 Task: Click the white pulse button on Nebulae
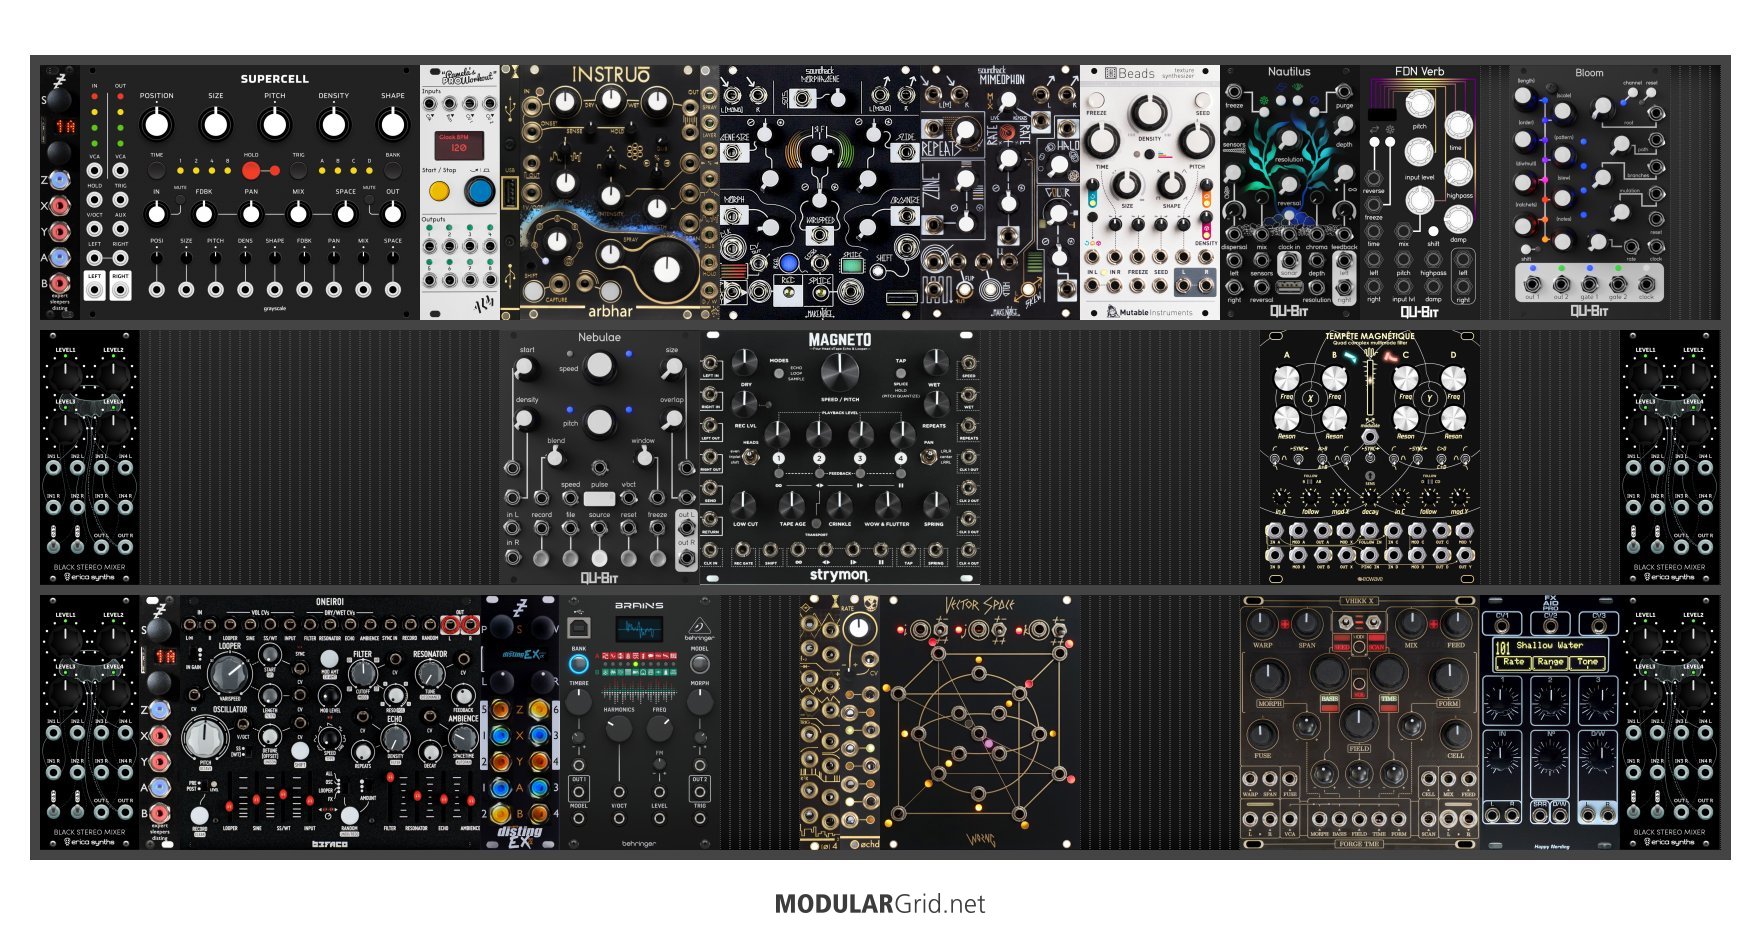(x=599, y=498)
